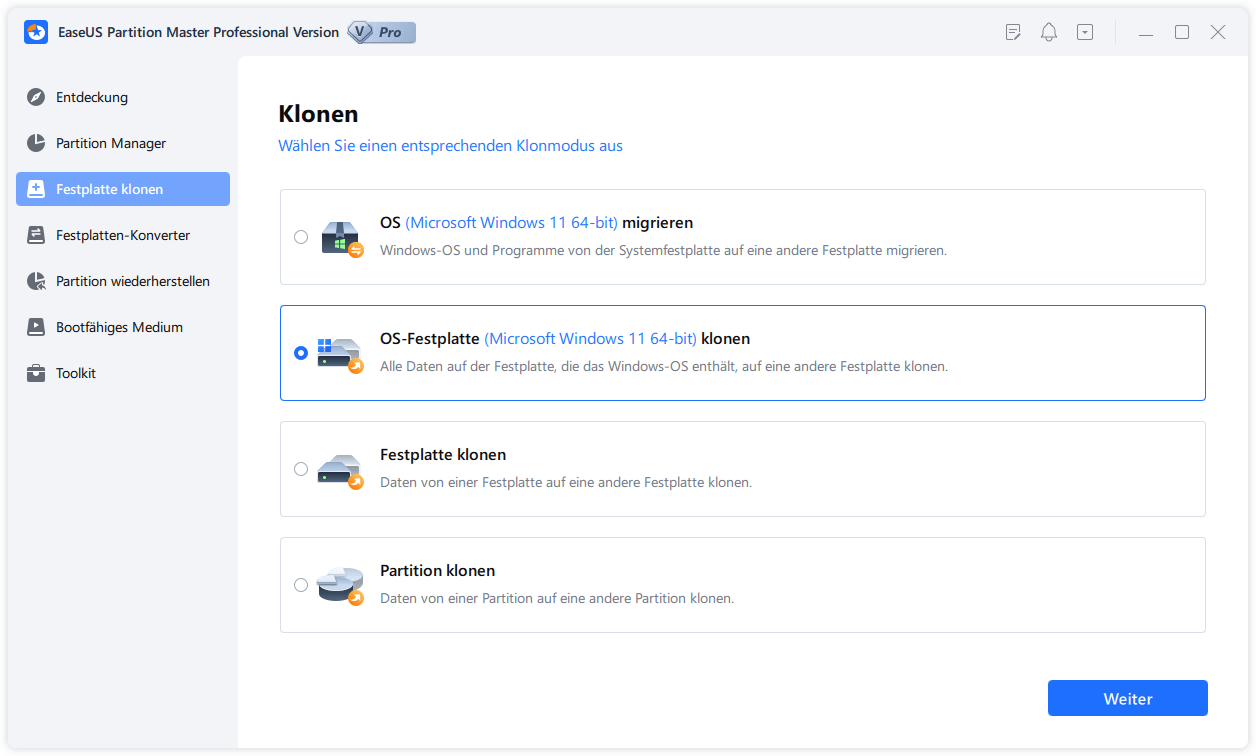Click the Entdeckung compass icon
This screenshot has height=756, width=1256.
tap(36, 97)
